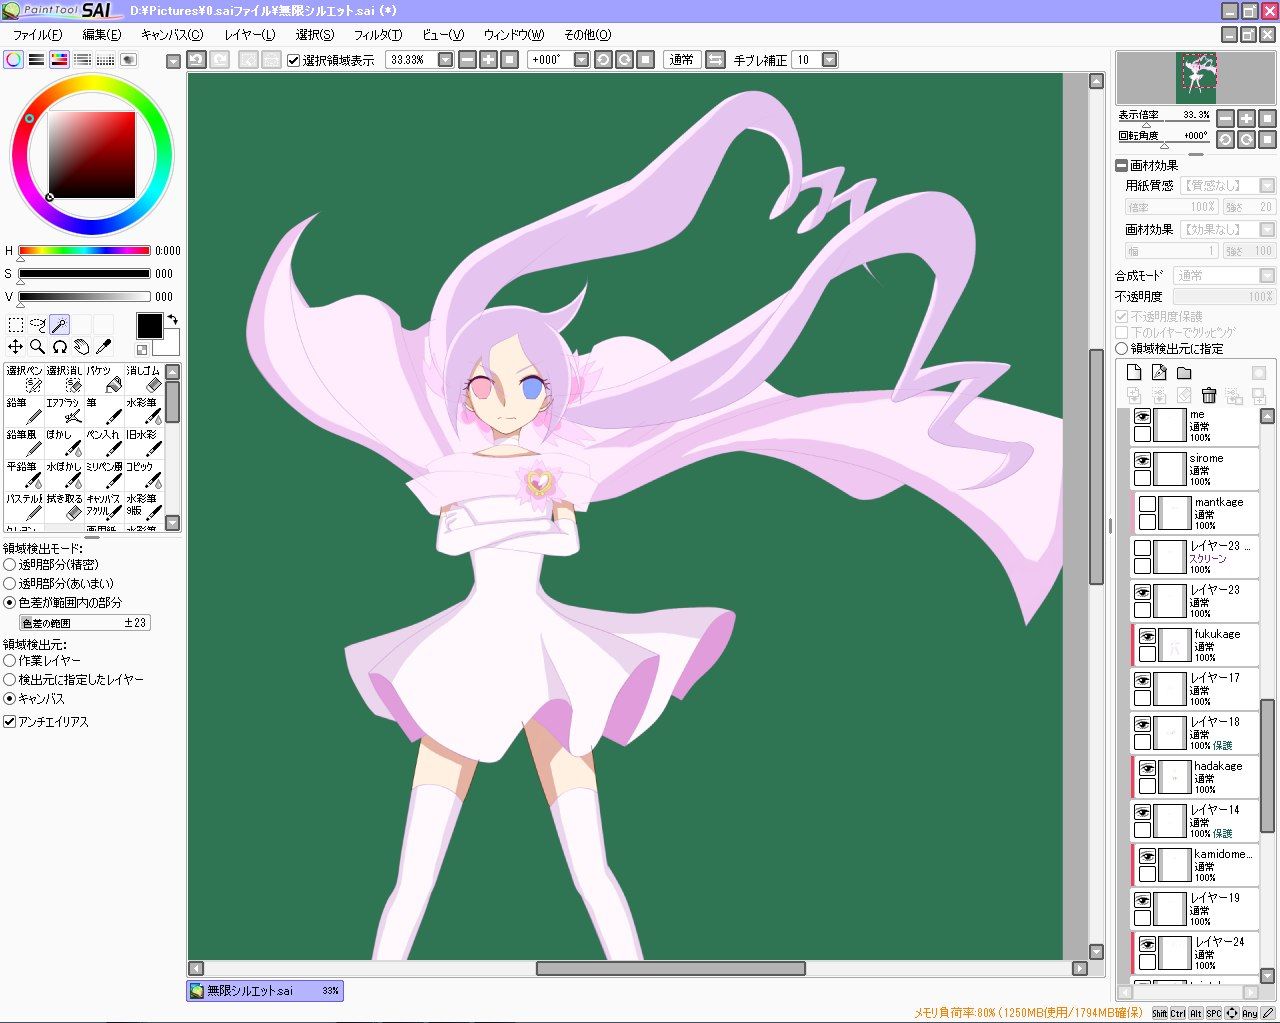
Task: Select the rectangular selection tool
Action: 16,325
